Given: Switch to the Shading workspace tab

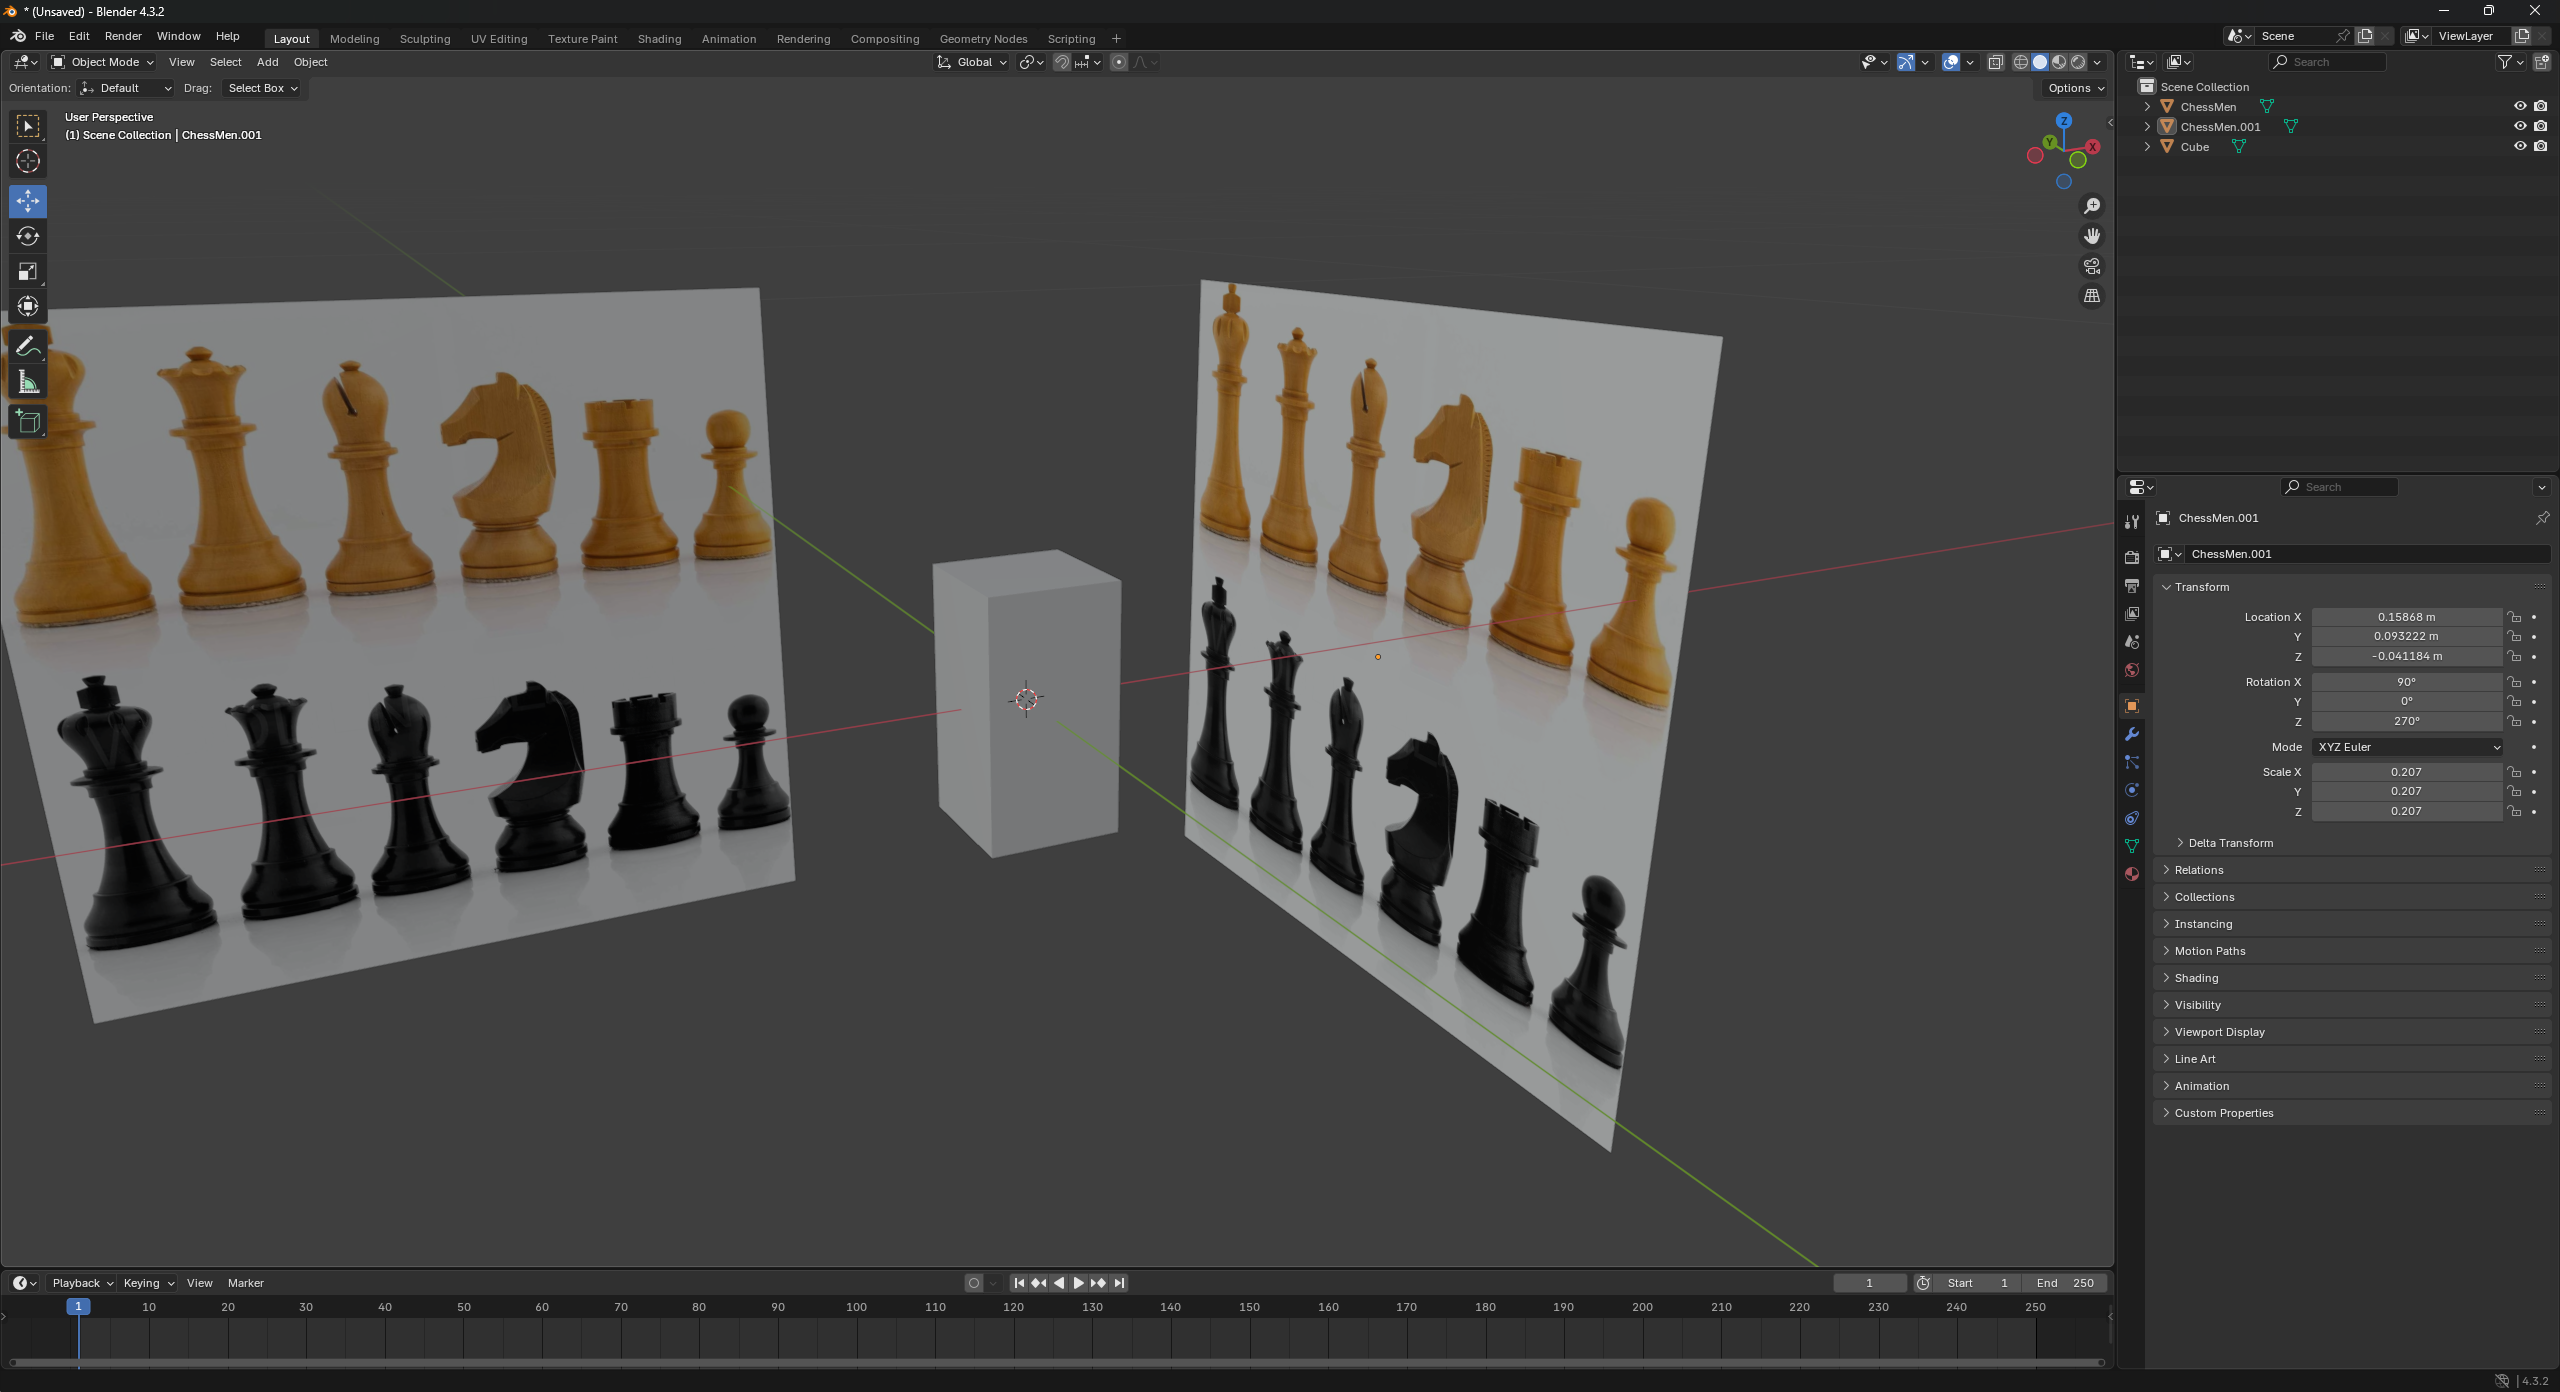Looking at the screenshot, I should pyautogui.click(x=659, y=39).
